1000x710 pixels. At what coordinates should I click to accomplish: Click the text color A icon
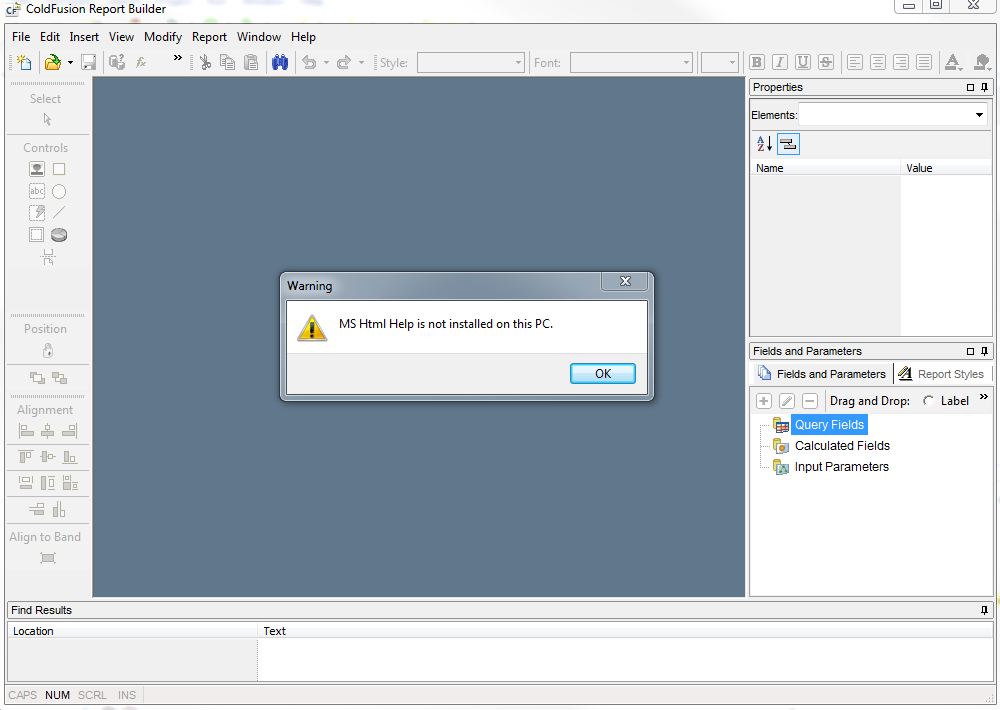tap(953, 62)
